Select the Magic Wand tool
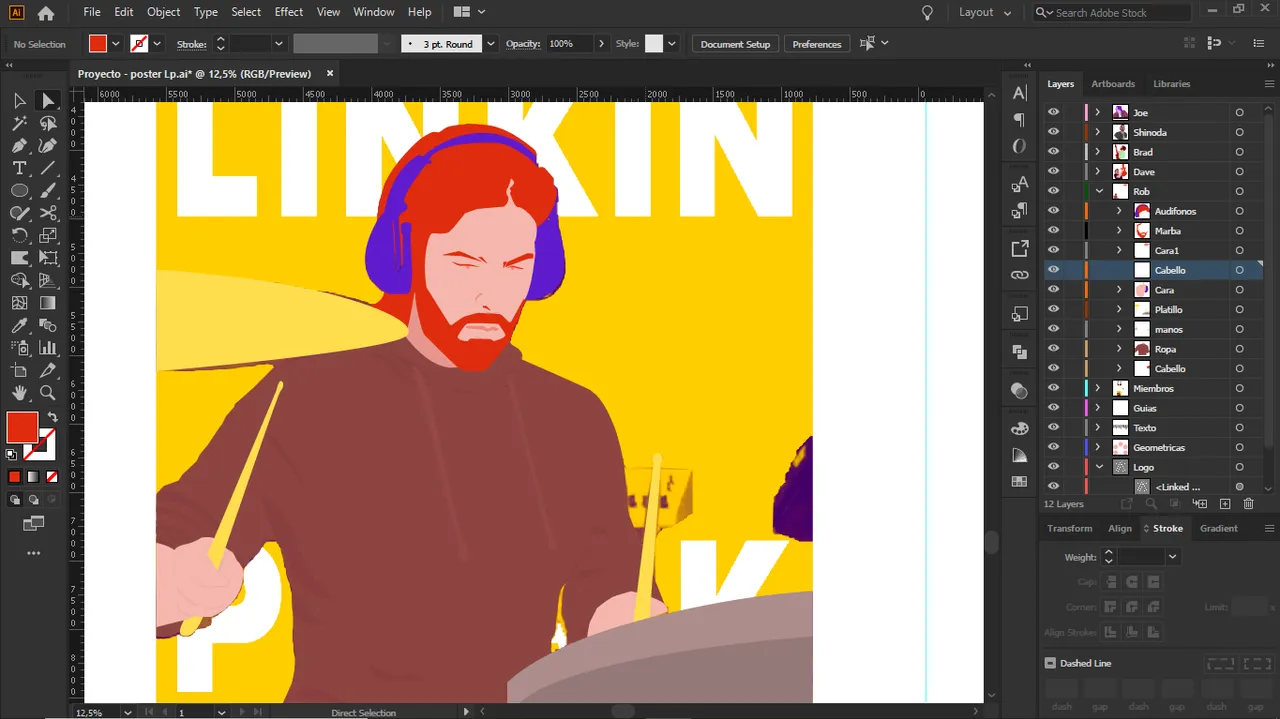1280x719 pixels. (19, 123)
